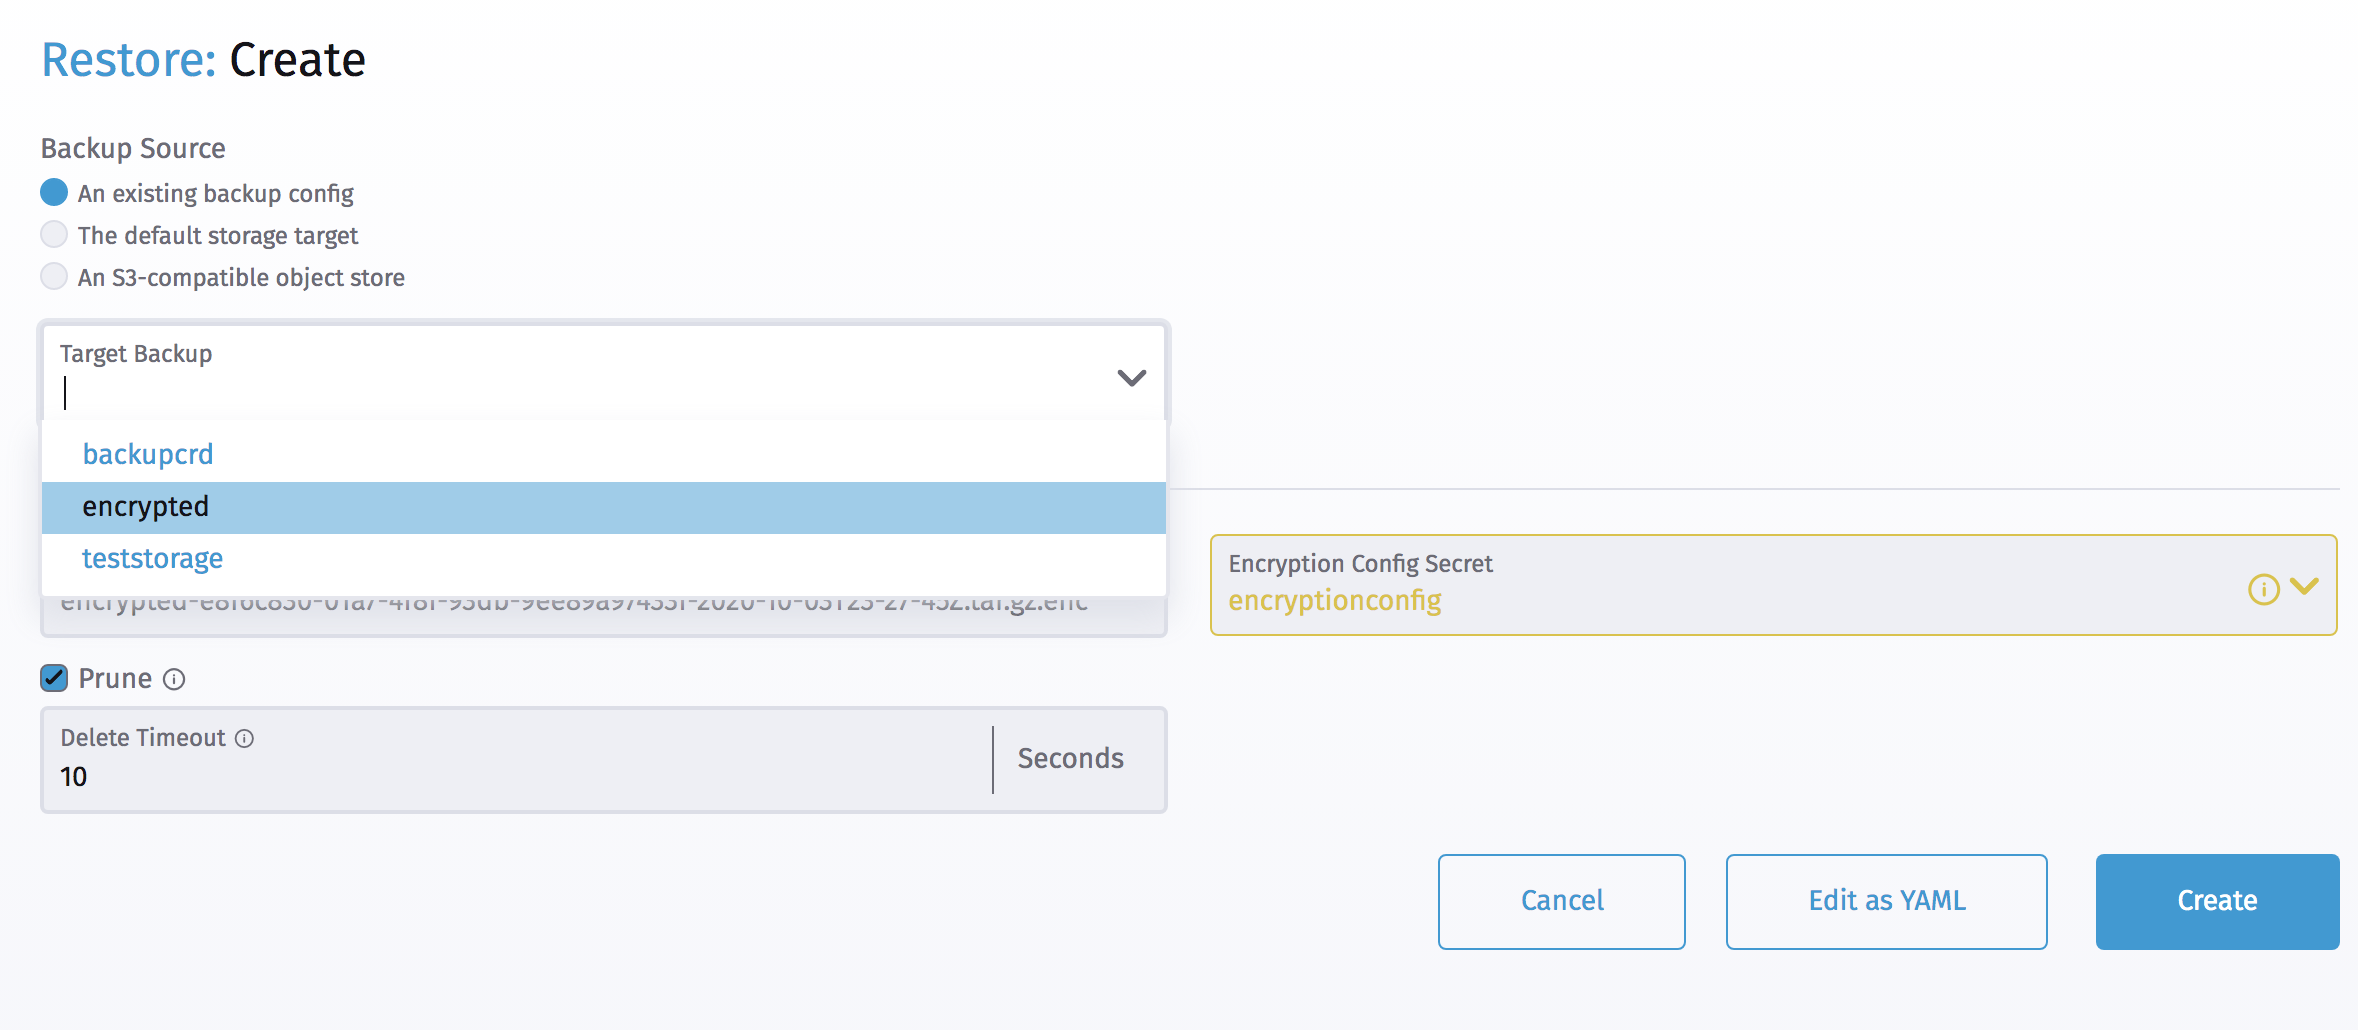Click the Seconds unit label
This screenshot has height=1030, width=2358.
point(1070,759)
